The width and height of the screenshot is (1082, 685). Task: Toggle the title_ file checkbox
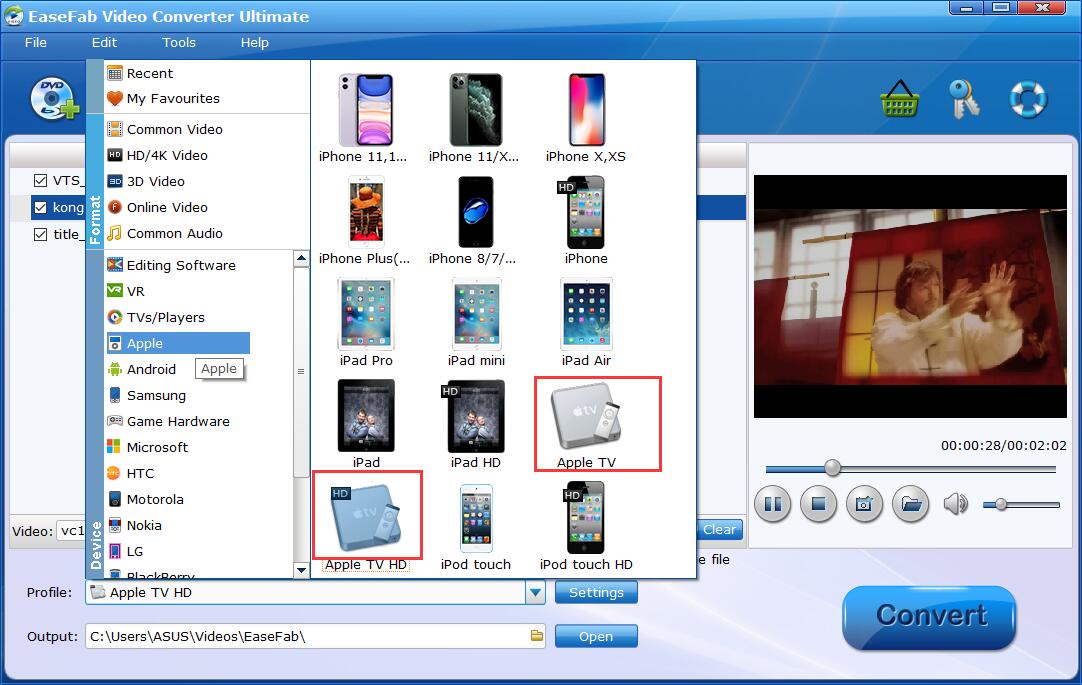(x=40, y=235)
